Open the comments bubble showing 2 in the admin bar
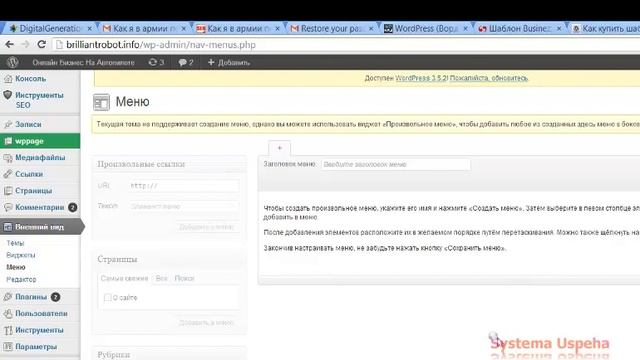 click(x=186, y=62)
